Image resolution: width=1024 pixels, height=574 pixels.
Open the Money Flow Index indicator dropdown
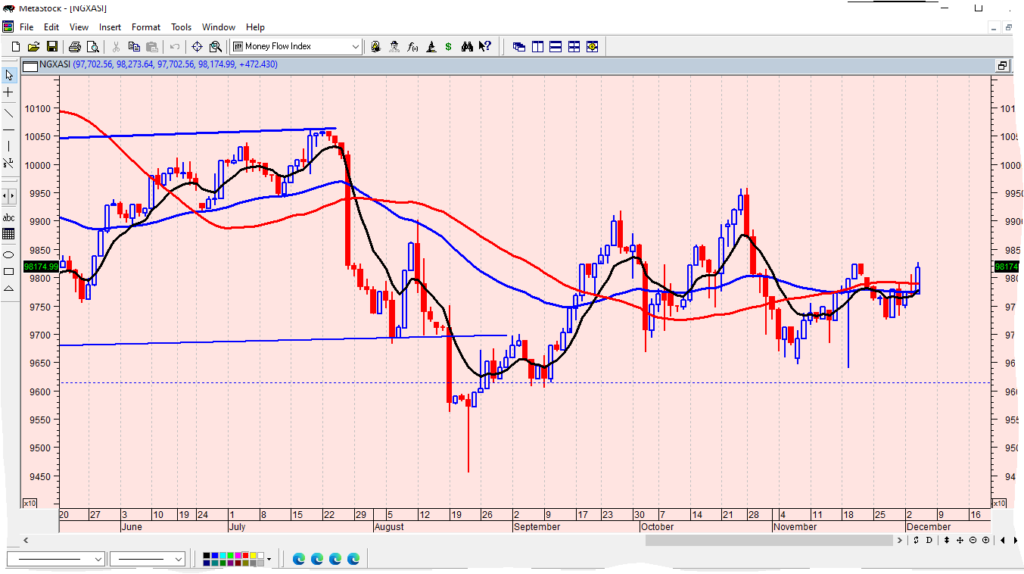[x=355, y=46]
